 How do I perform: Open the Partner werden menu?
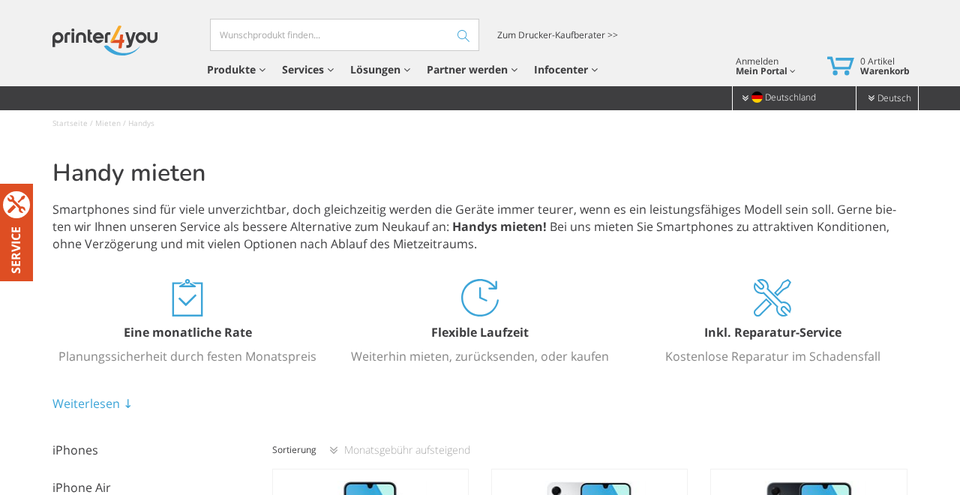coord(472,70)
